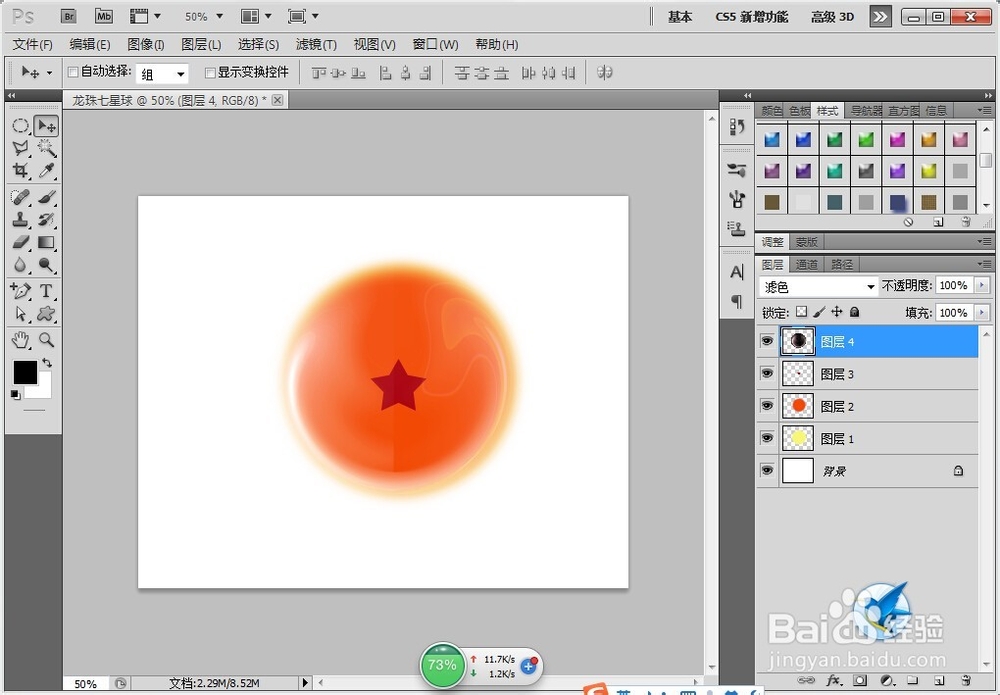
Task: Reset default foreground and background colors
Action: [x=15, y=395]
